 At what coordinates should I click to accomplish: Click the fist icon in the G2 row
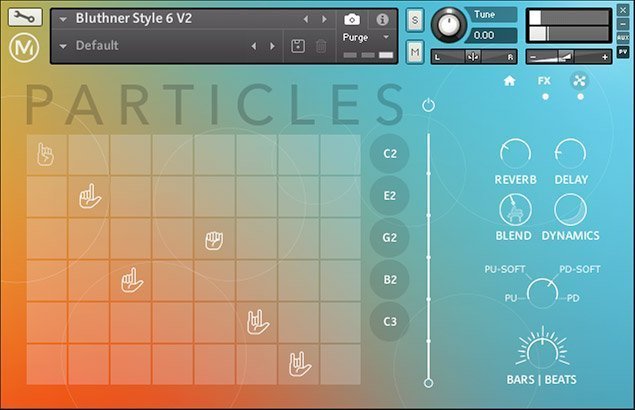[x=213, y=239]
